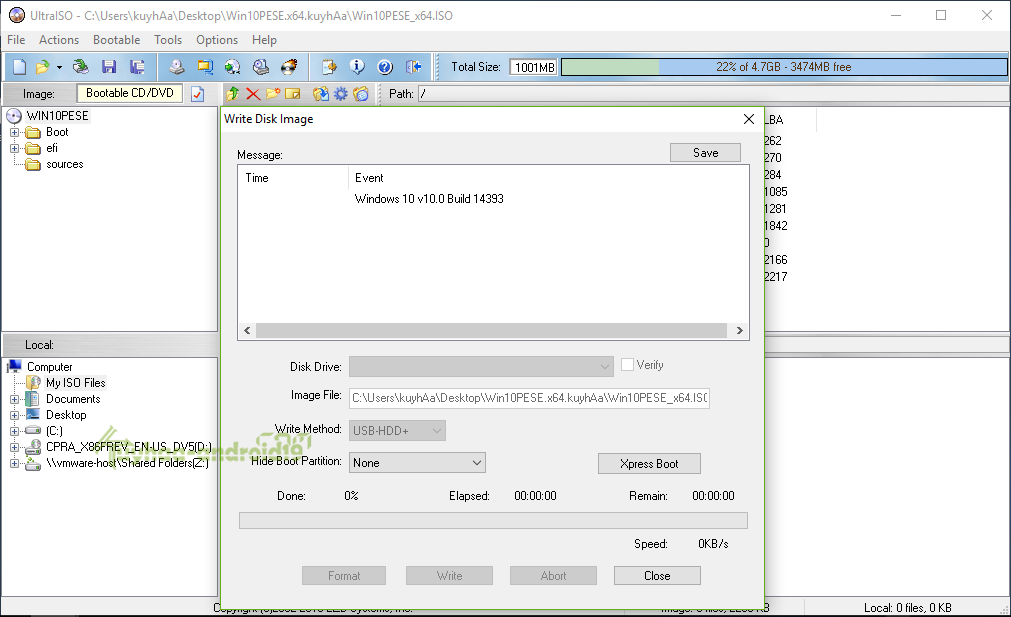Screen dimensions: 1011x617
Task: Click the UltraISO icon in the title bar
Action: pos(16,15)
